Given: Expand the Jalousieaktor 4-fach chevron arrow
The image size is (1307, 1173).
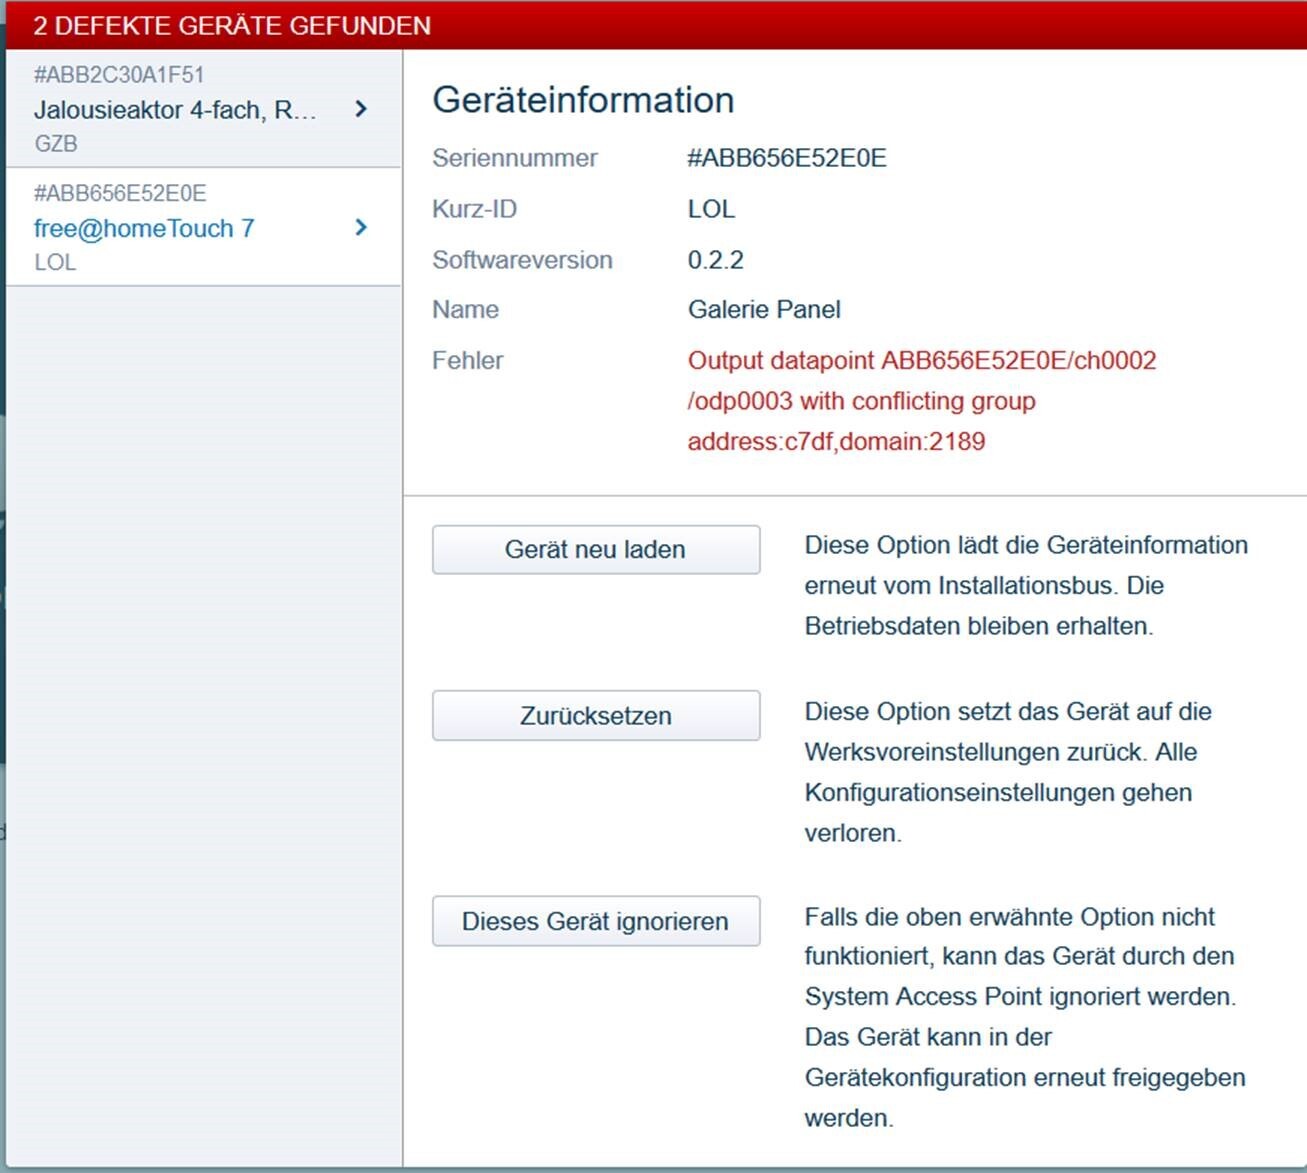Looking at the screenshot, I should click(361, 109).
